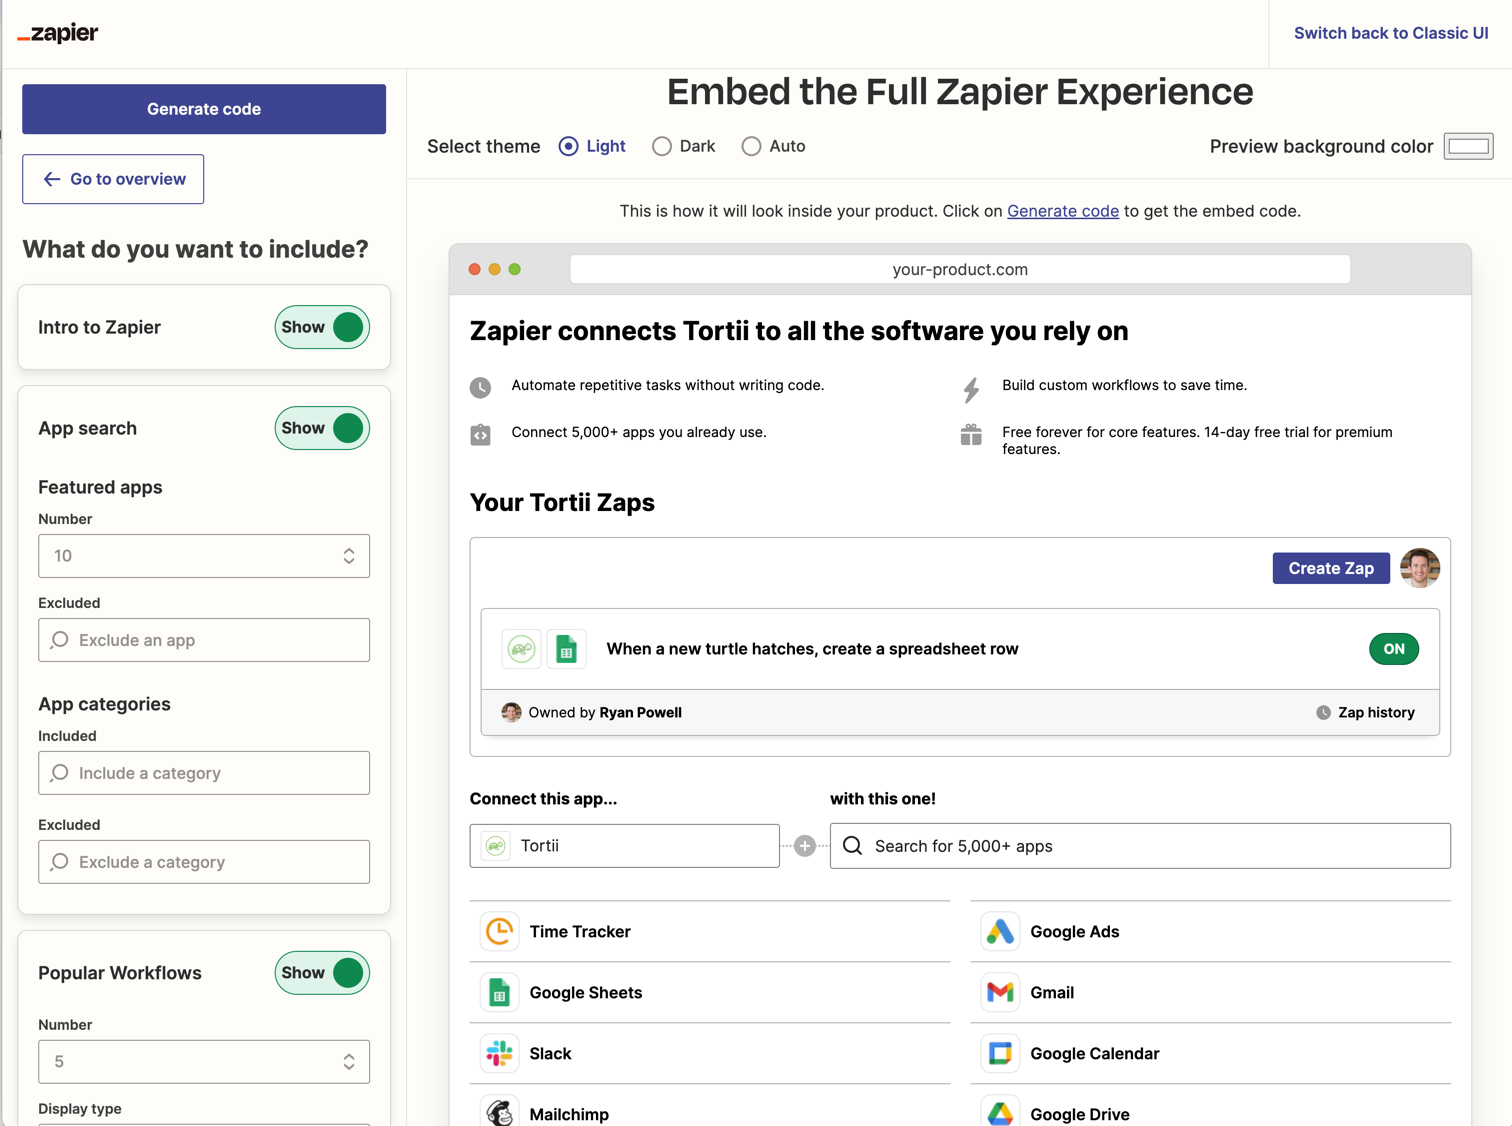Click the Preview background color swatch

click(x=1468, y=146)
